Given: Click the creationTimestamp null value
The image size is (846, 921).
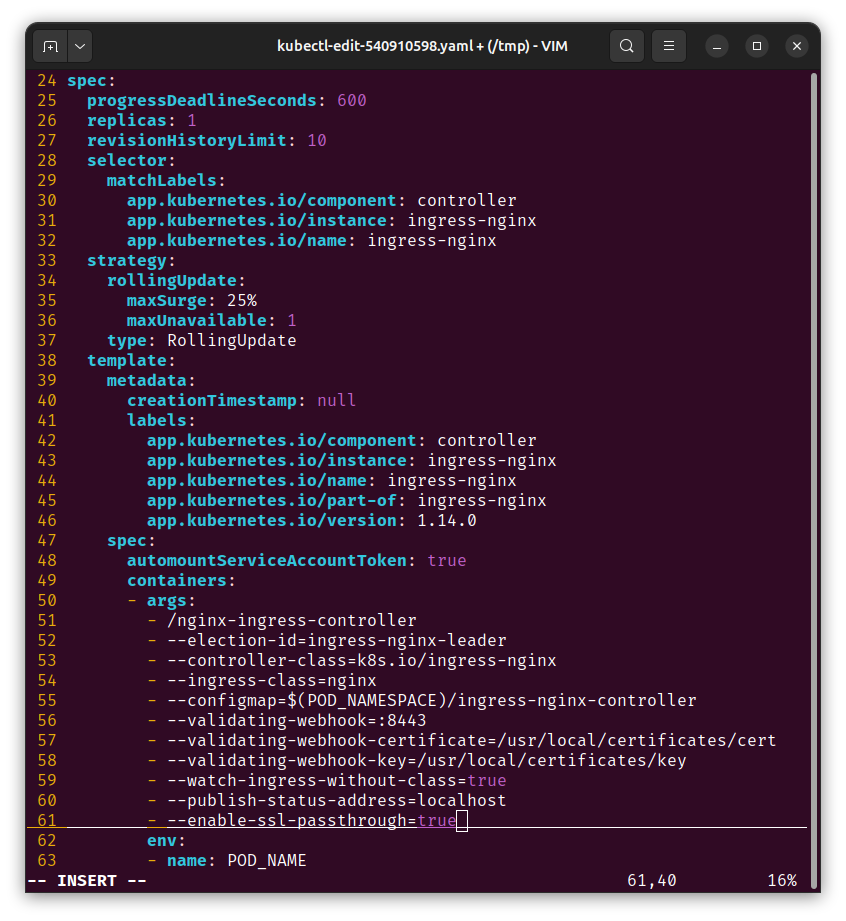Looking at the screenshot, I should tap(337, 400).
